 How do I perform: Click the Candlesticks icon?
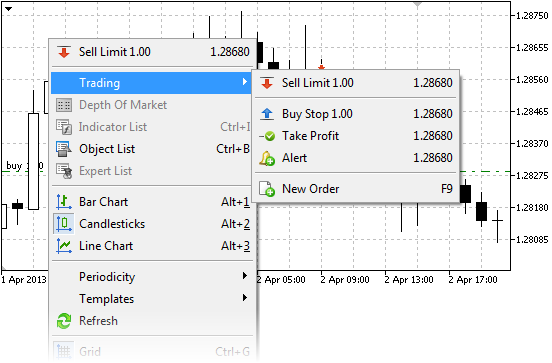coord(64,224)
